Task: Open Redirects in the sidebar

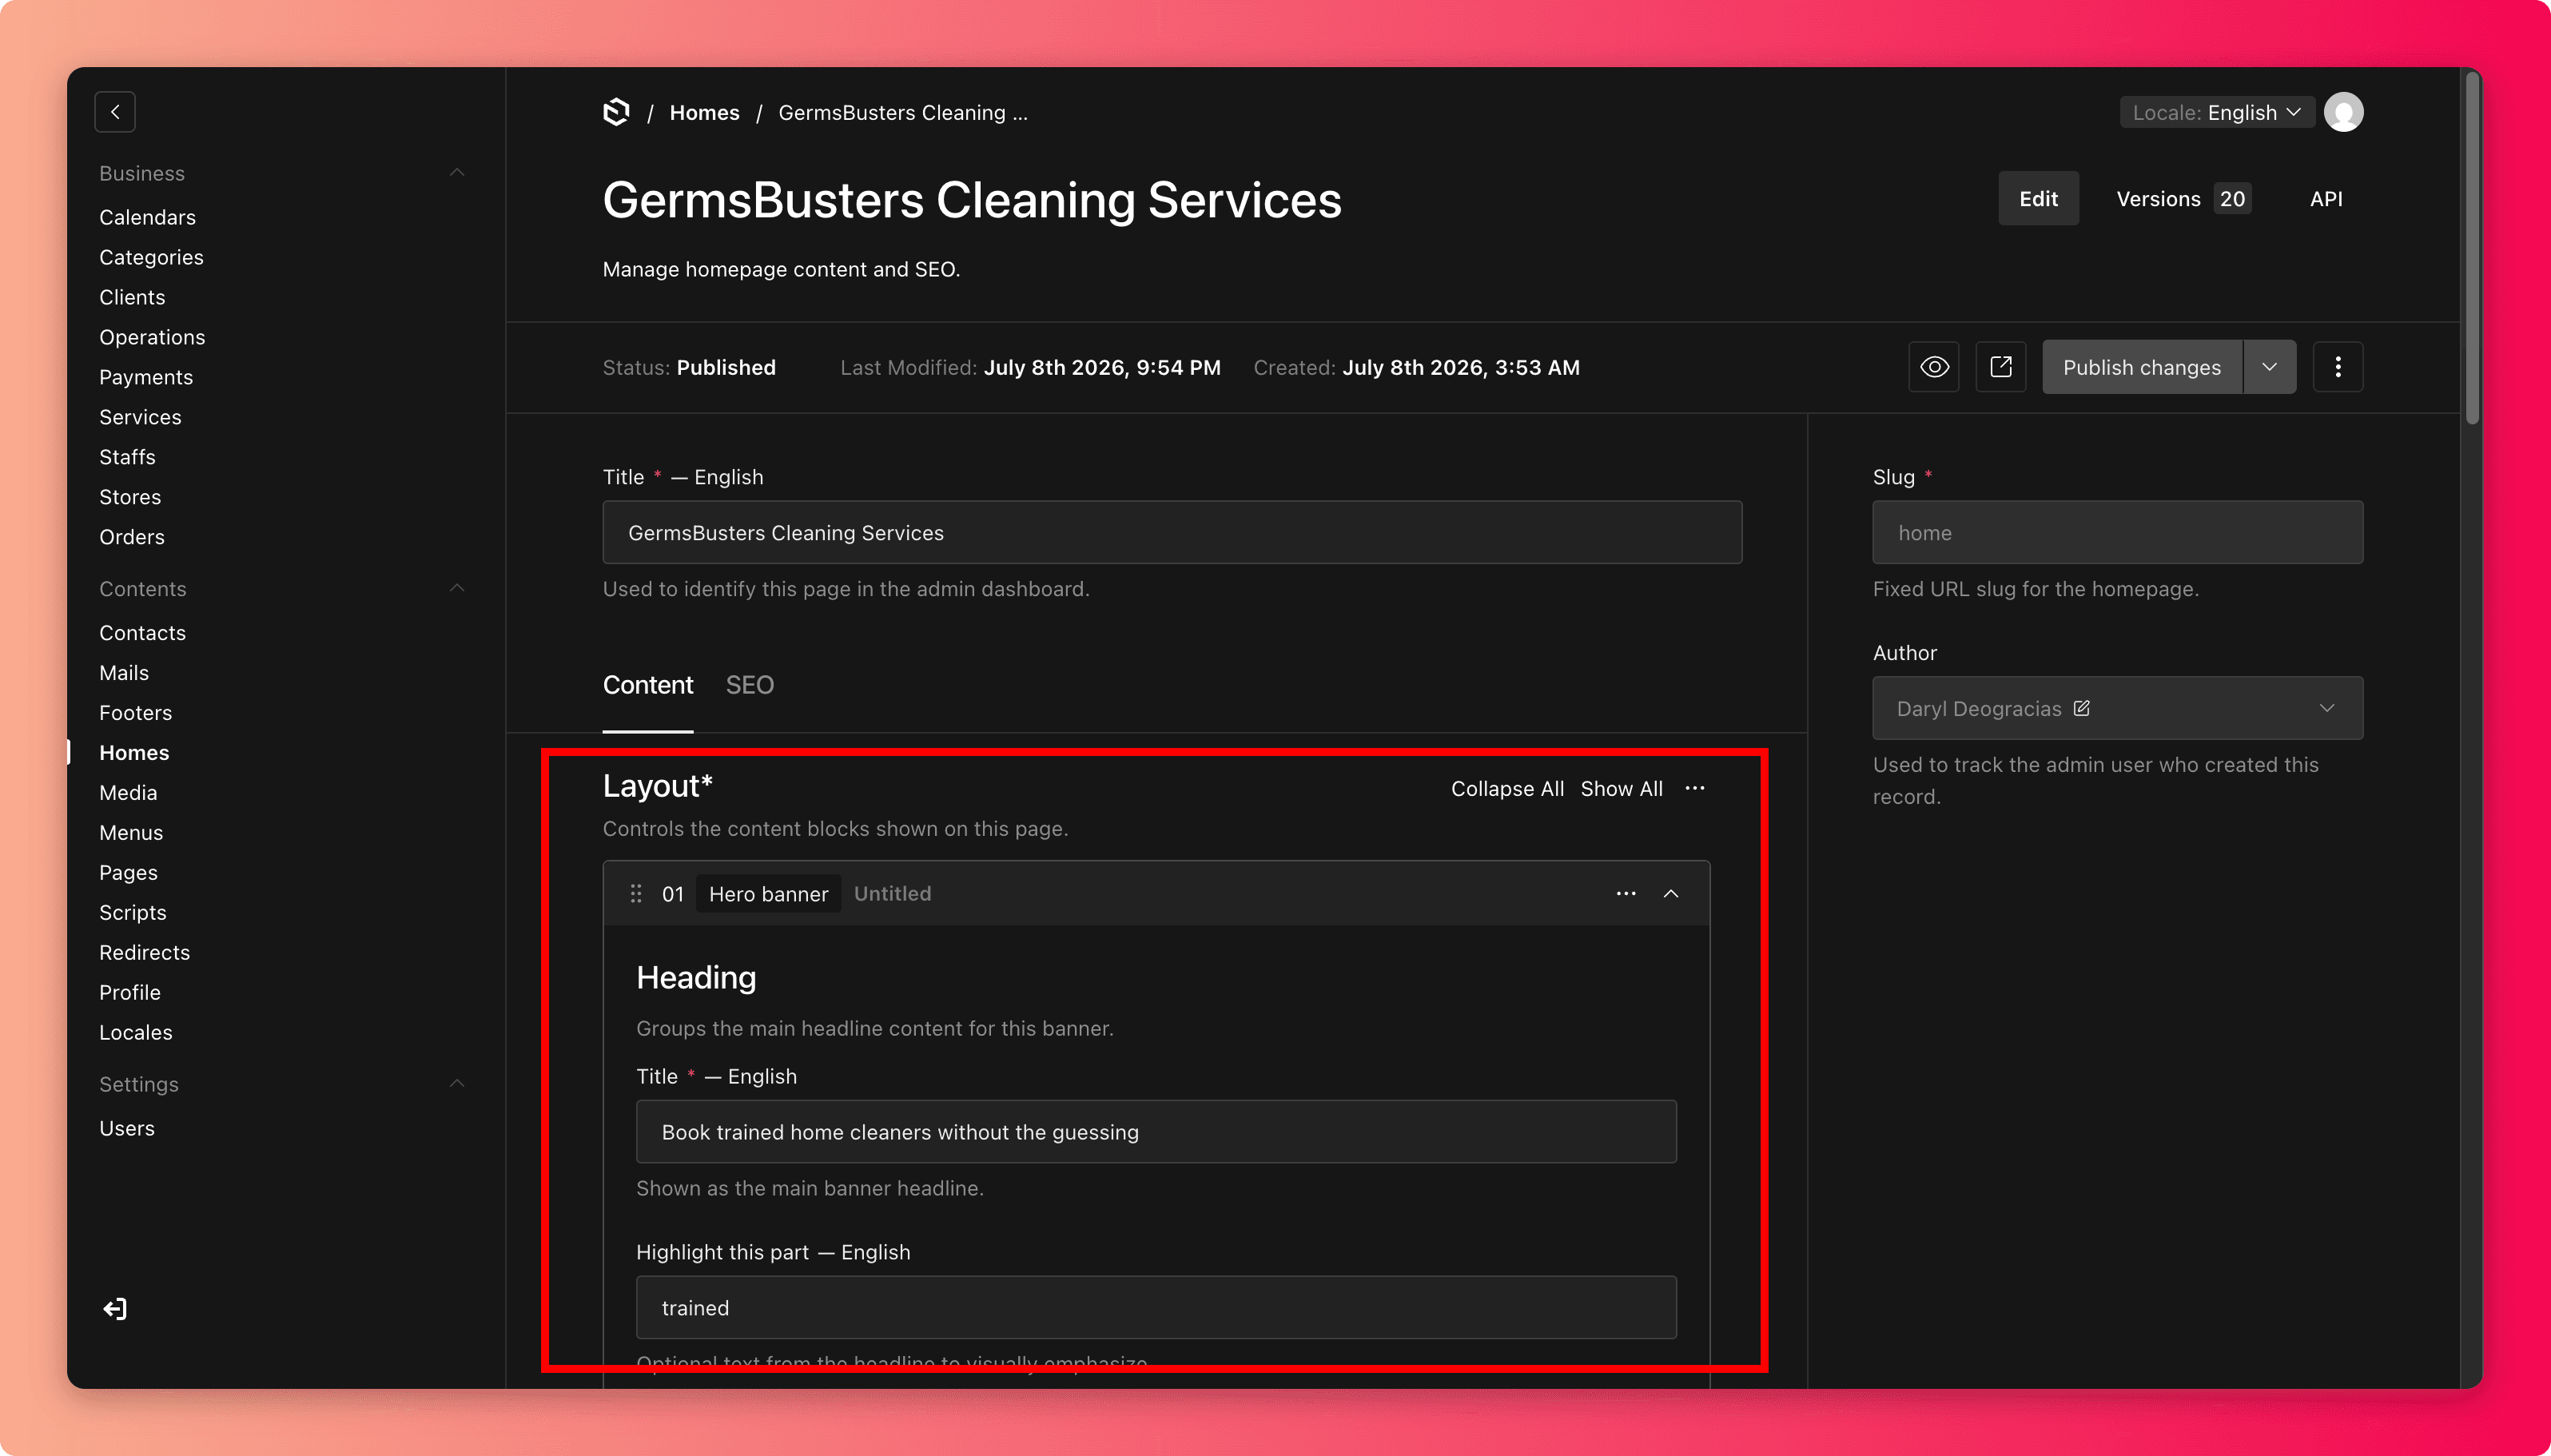Action: (x=145, y=953)
